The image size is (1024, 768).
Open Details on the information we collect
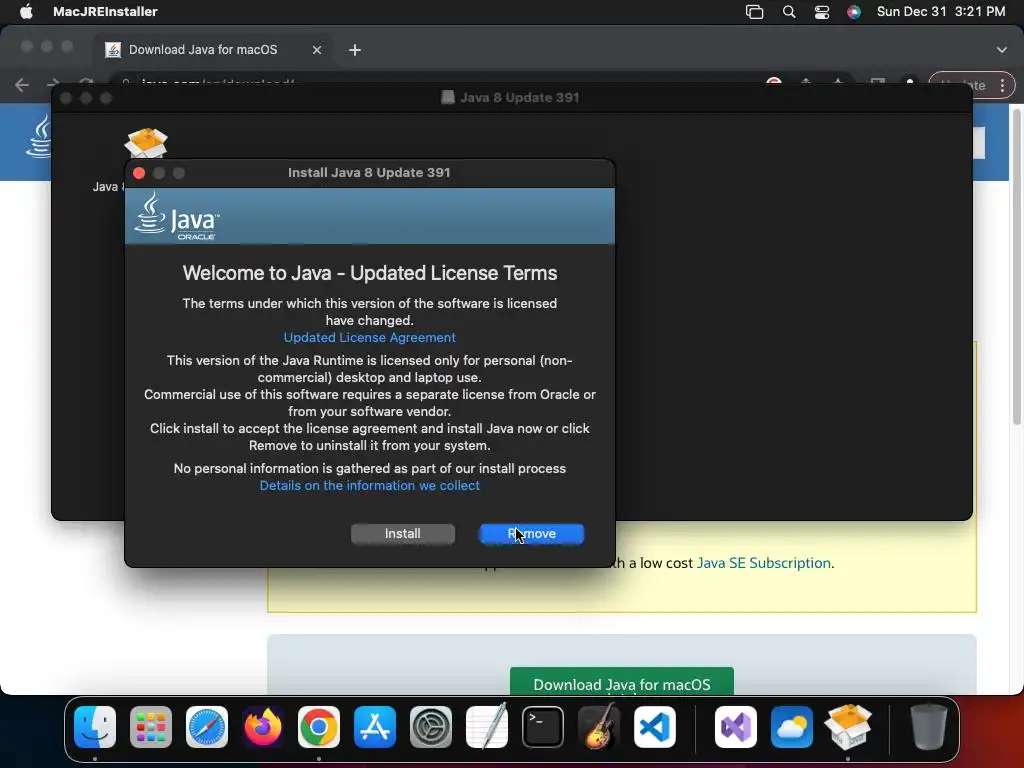click(370, 486)
